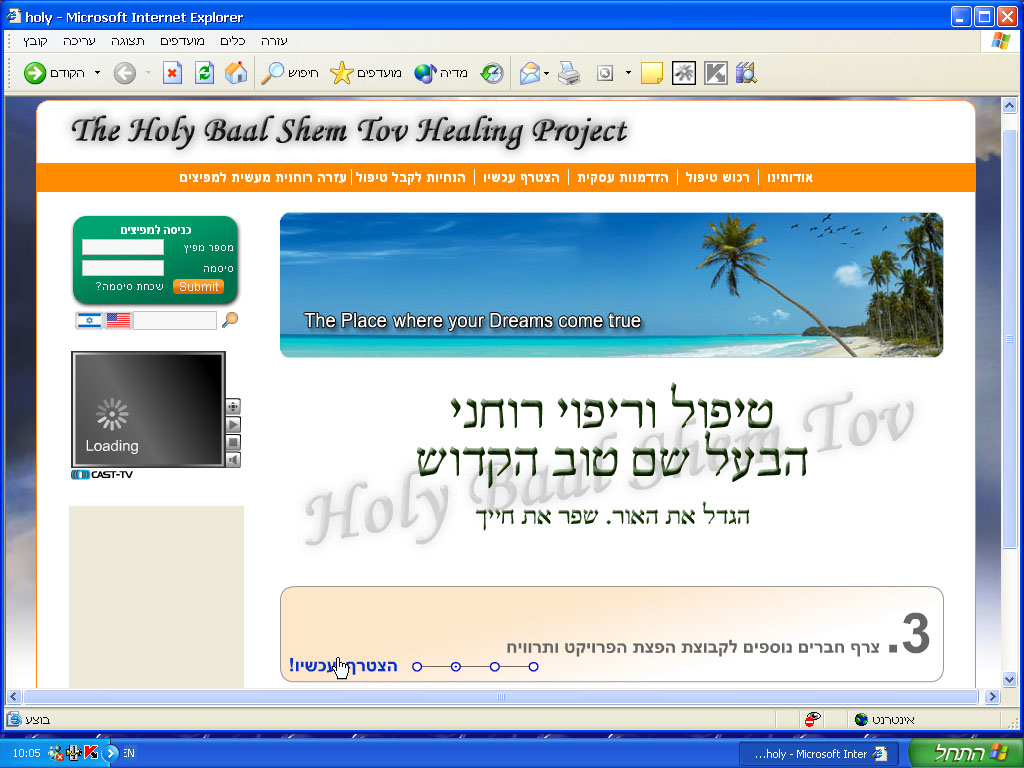The image size is (1024, 768).
Task: Click the binoculars research toolbar icon
Action: [x=746, y=73]
